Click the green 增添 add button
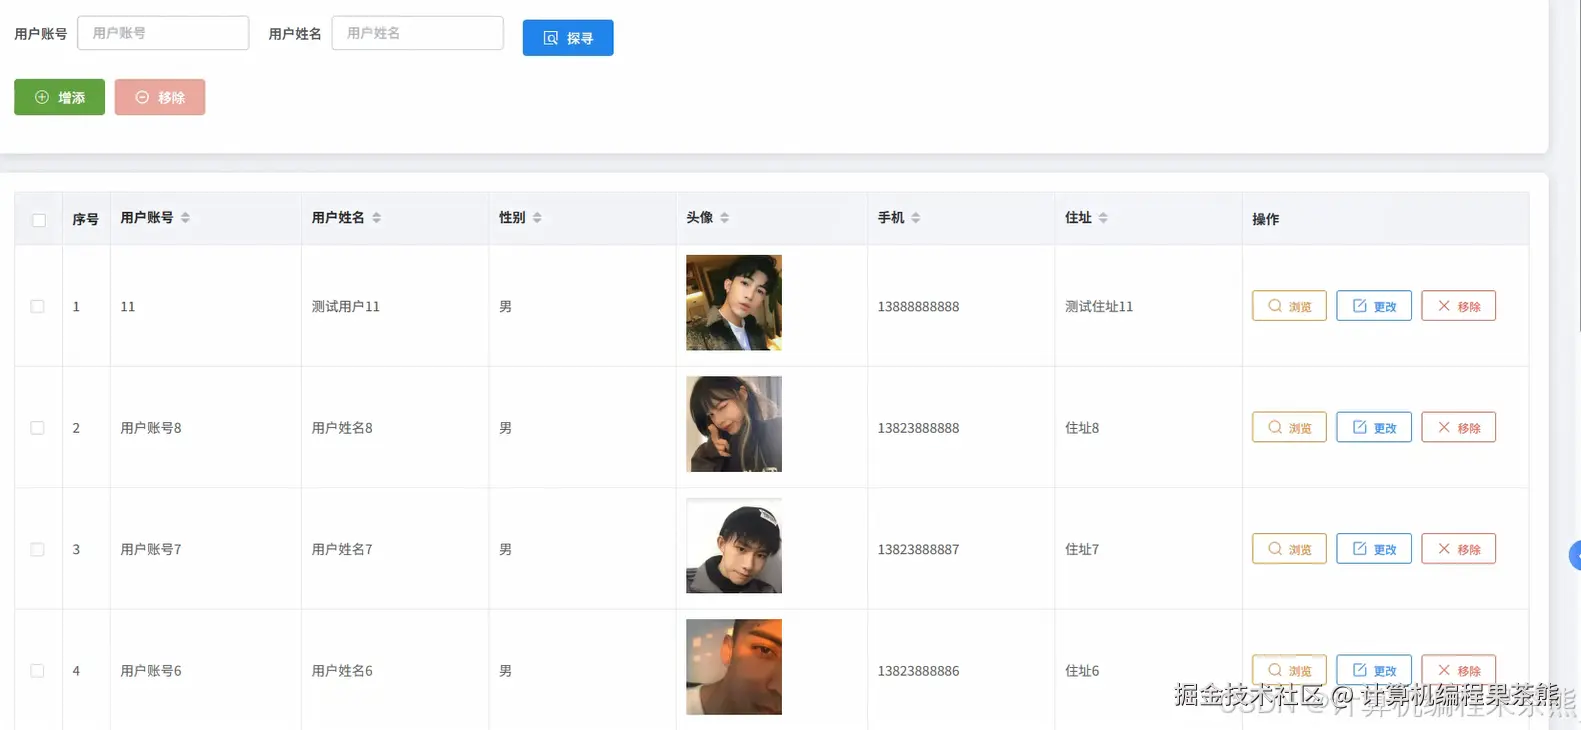 tap(59, 97)
